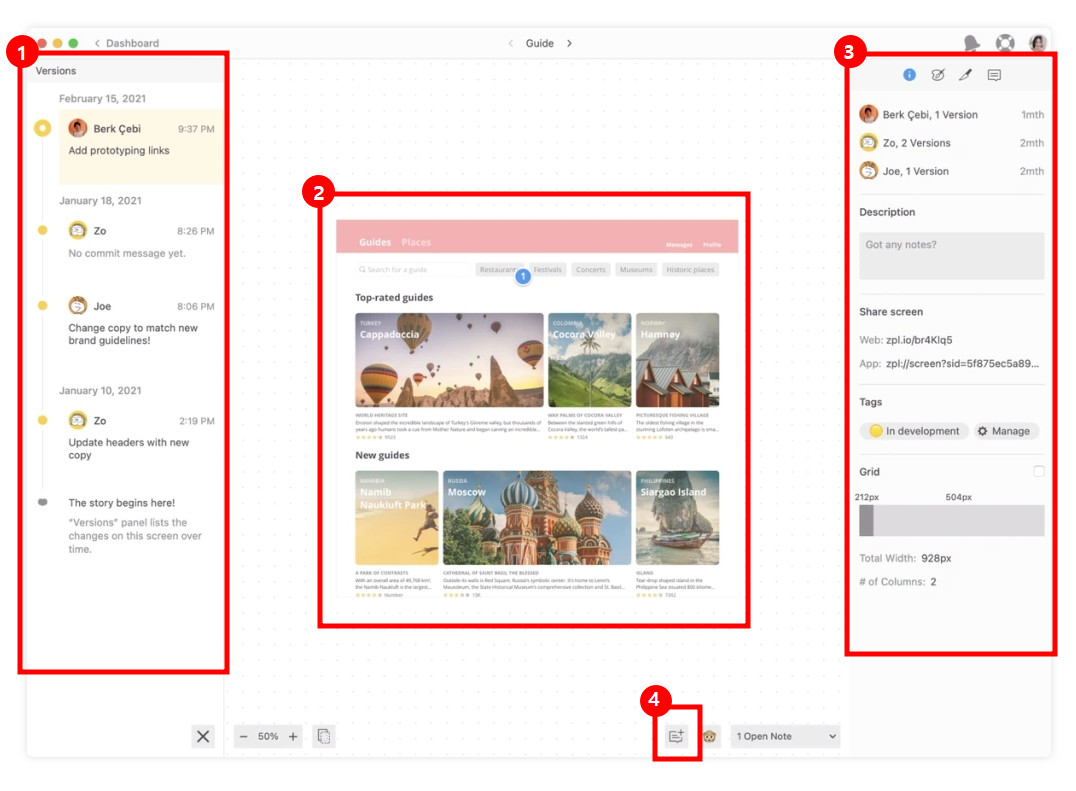This screenshot has width=1076, height=791.
Task: Click the Namib Naukluft Park thumbnail
Action: click(397, 517)
